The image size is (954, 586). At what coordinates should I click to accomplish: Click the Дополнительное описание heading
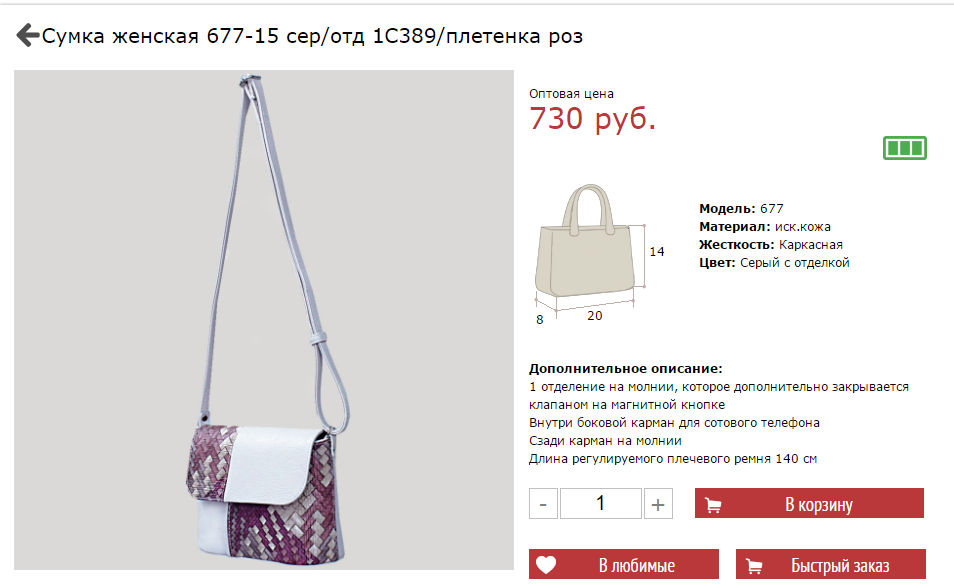click(x=625, y=369)
